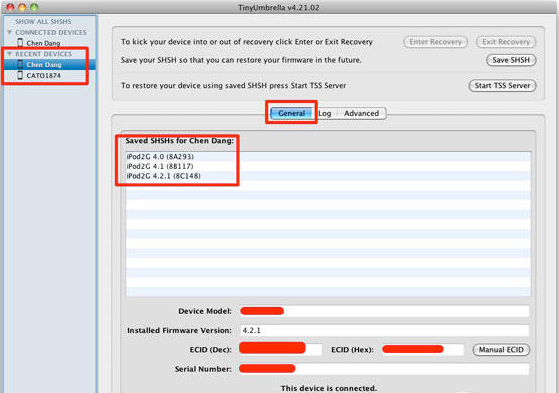This screenshot has height=393, width=559.
Task: Click the CATO1874 device icon
Action: [x=20, y=75]
